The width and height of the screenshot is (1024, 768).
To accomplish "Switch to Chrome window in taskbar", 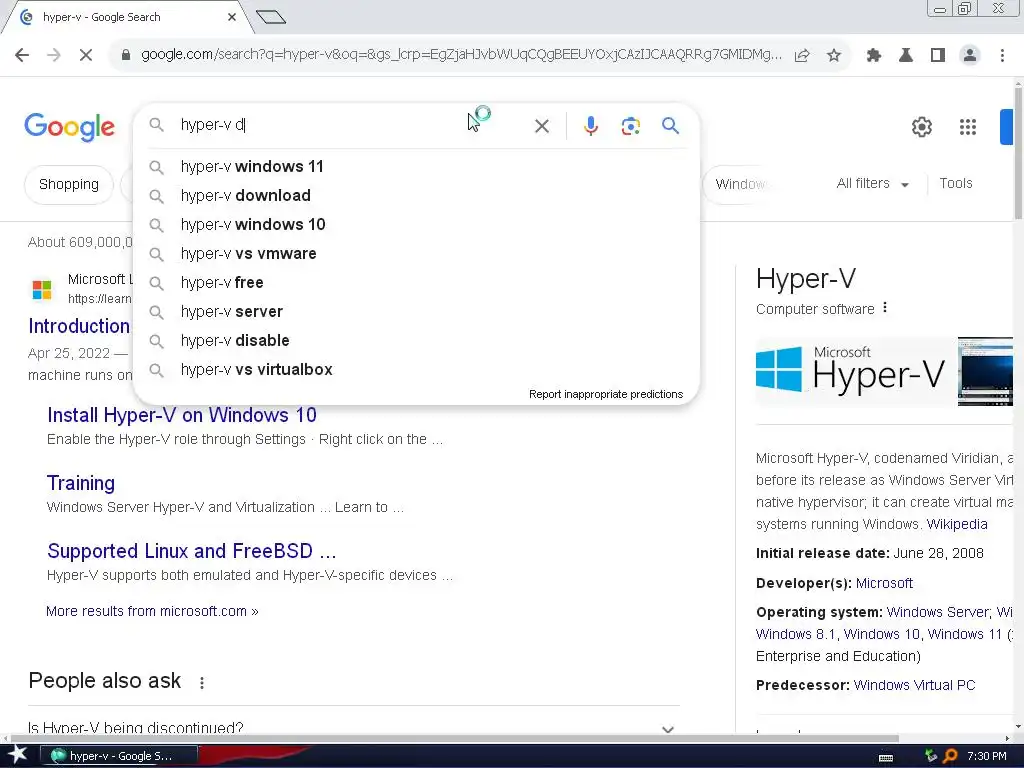I will (x=119, y=756).
